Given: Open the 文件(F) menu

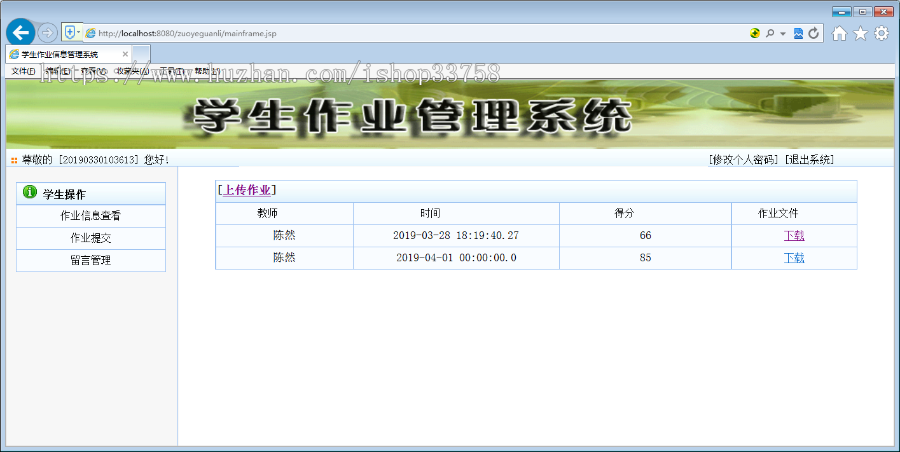Looking at the screenshot, I should (x=24, y=71).
